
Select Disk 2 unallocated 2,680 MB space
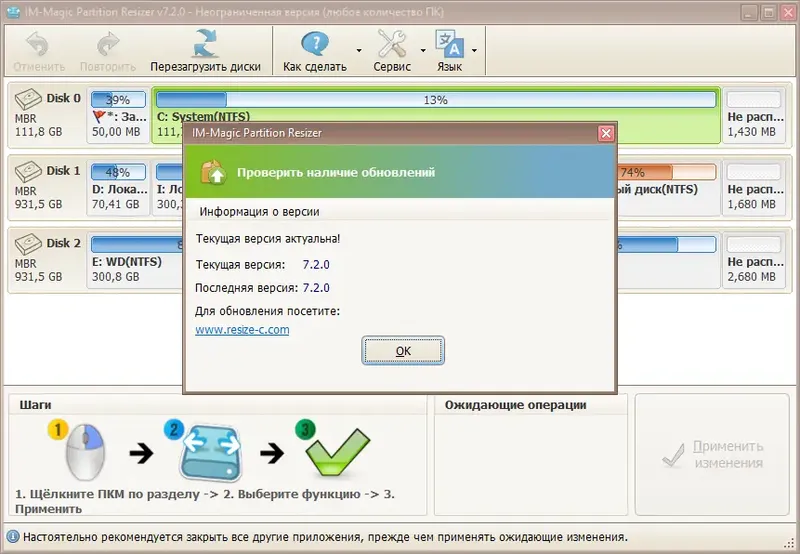tap(754, 260)
